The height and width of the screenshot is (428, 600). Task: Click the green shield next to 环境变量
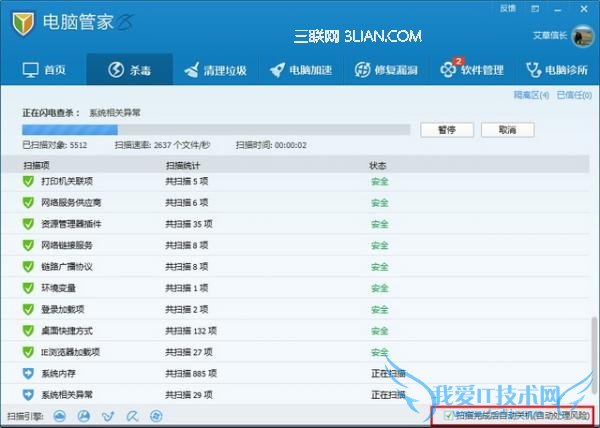[28, 288]
